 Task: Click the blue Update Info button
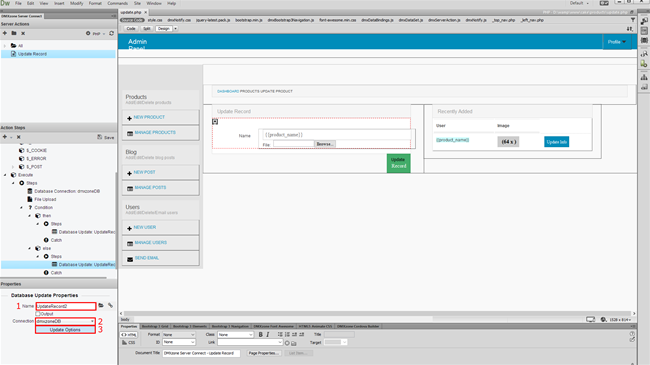tap(556, 142)
